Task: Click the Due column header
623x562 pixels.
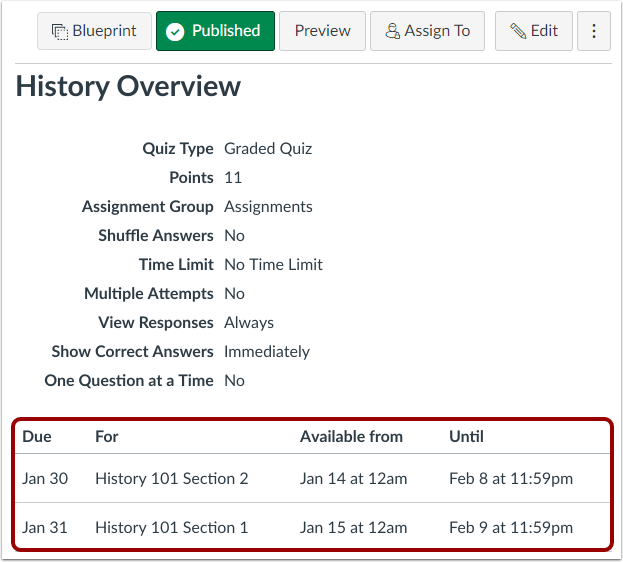Action: coord(37,436)
